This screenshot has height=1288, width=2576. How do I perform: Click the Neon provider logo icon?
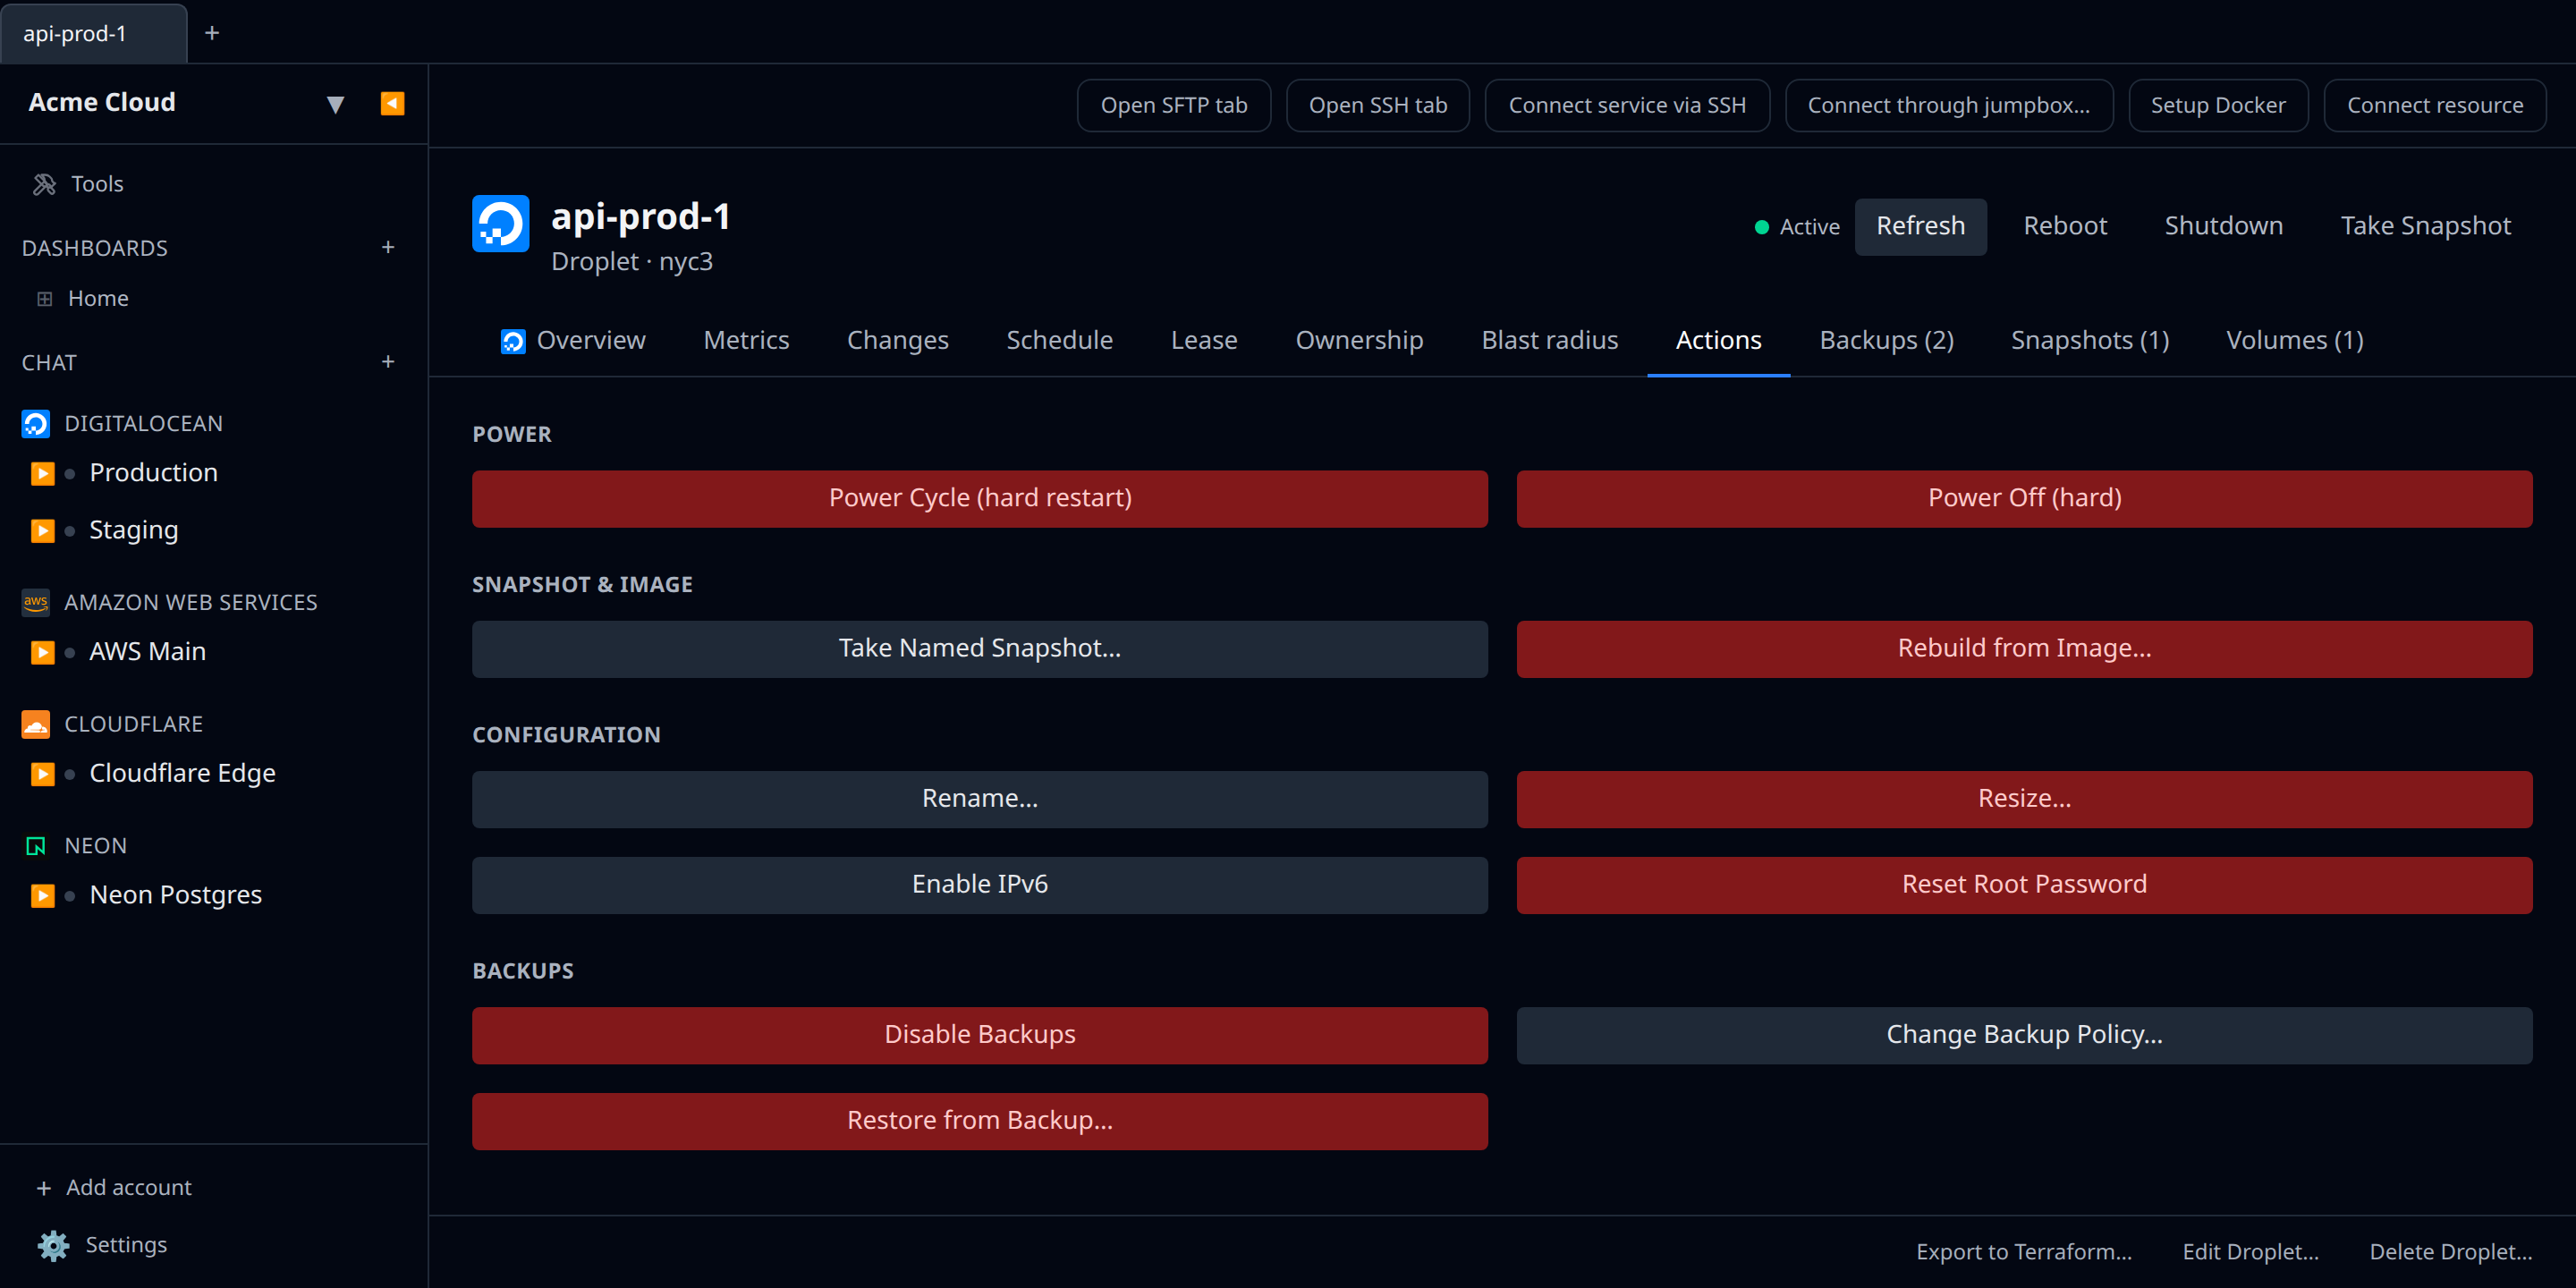click(36, 846)
